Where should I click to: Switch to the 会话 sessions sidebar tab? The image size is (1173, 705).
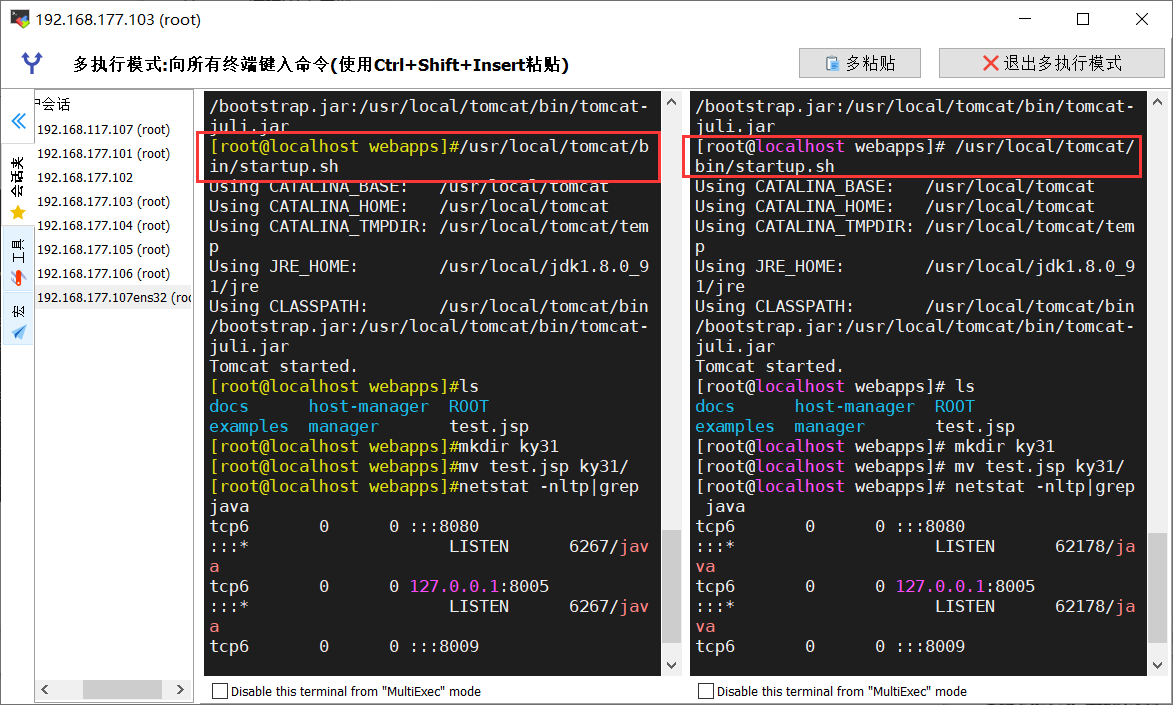pyautogui.click(x=18, y=187)
